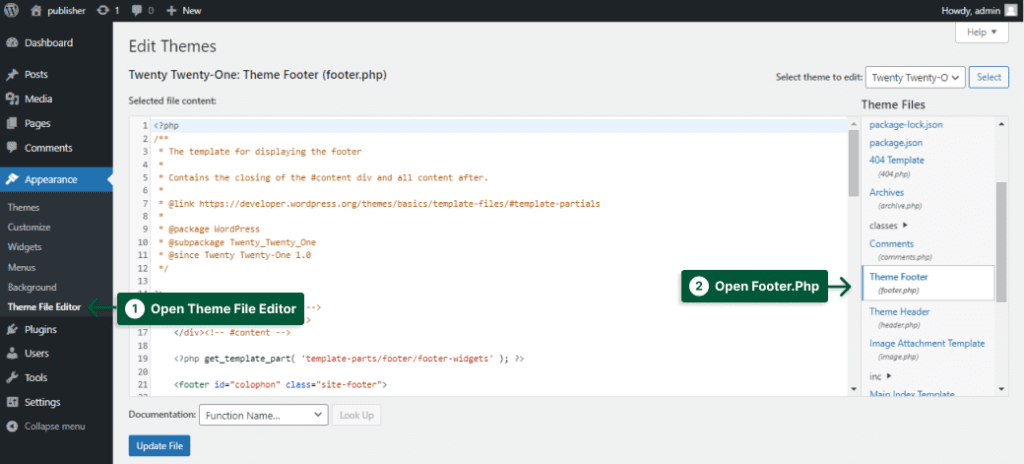This screenshot has height=464, width=1024.
Task: Open Background submenu link
Action: 32,287
